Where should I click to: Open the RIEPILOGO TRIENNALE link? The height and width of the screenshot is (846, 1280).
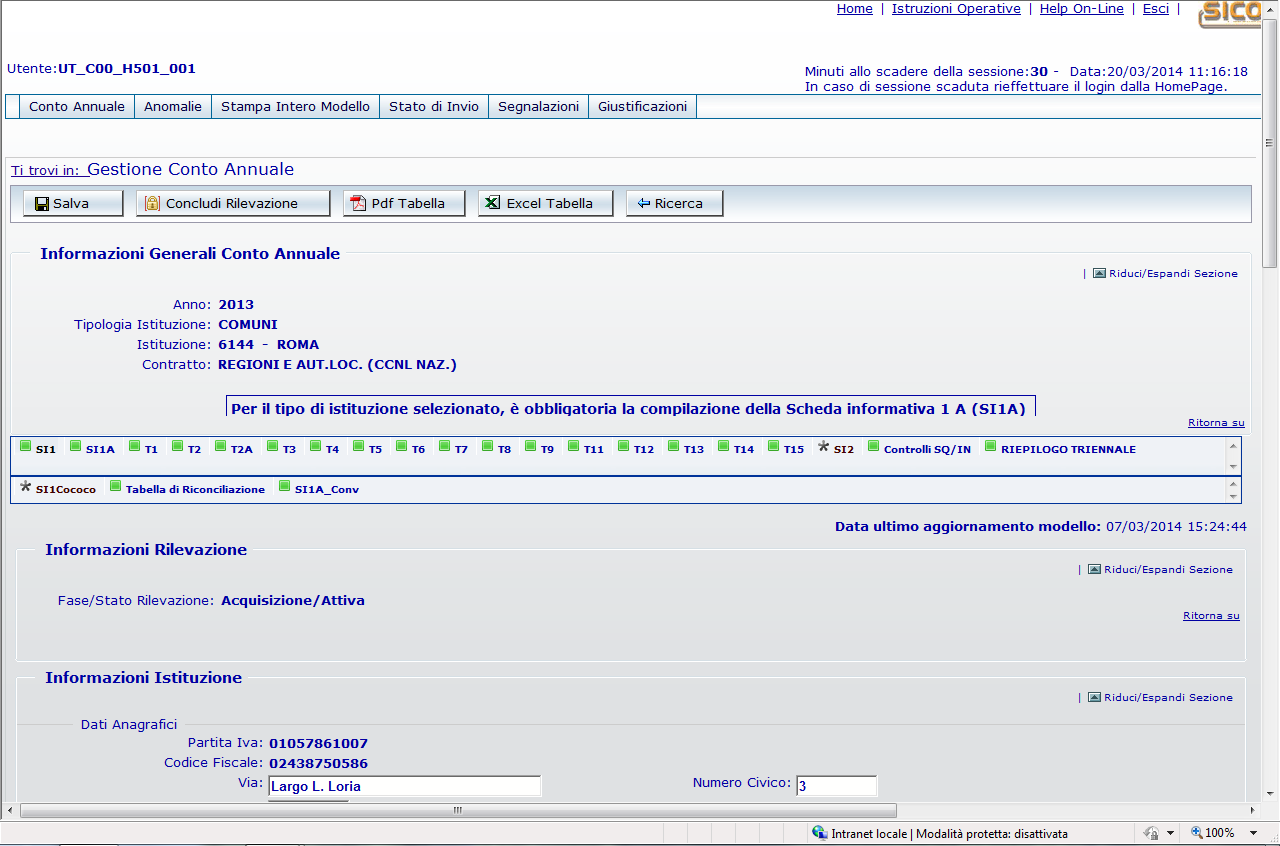pyautogui.click(x=1068, y=450)
